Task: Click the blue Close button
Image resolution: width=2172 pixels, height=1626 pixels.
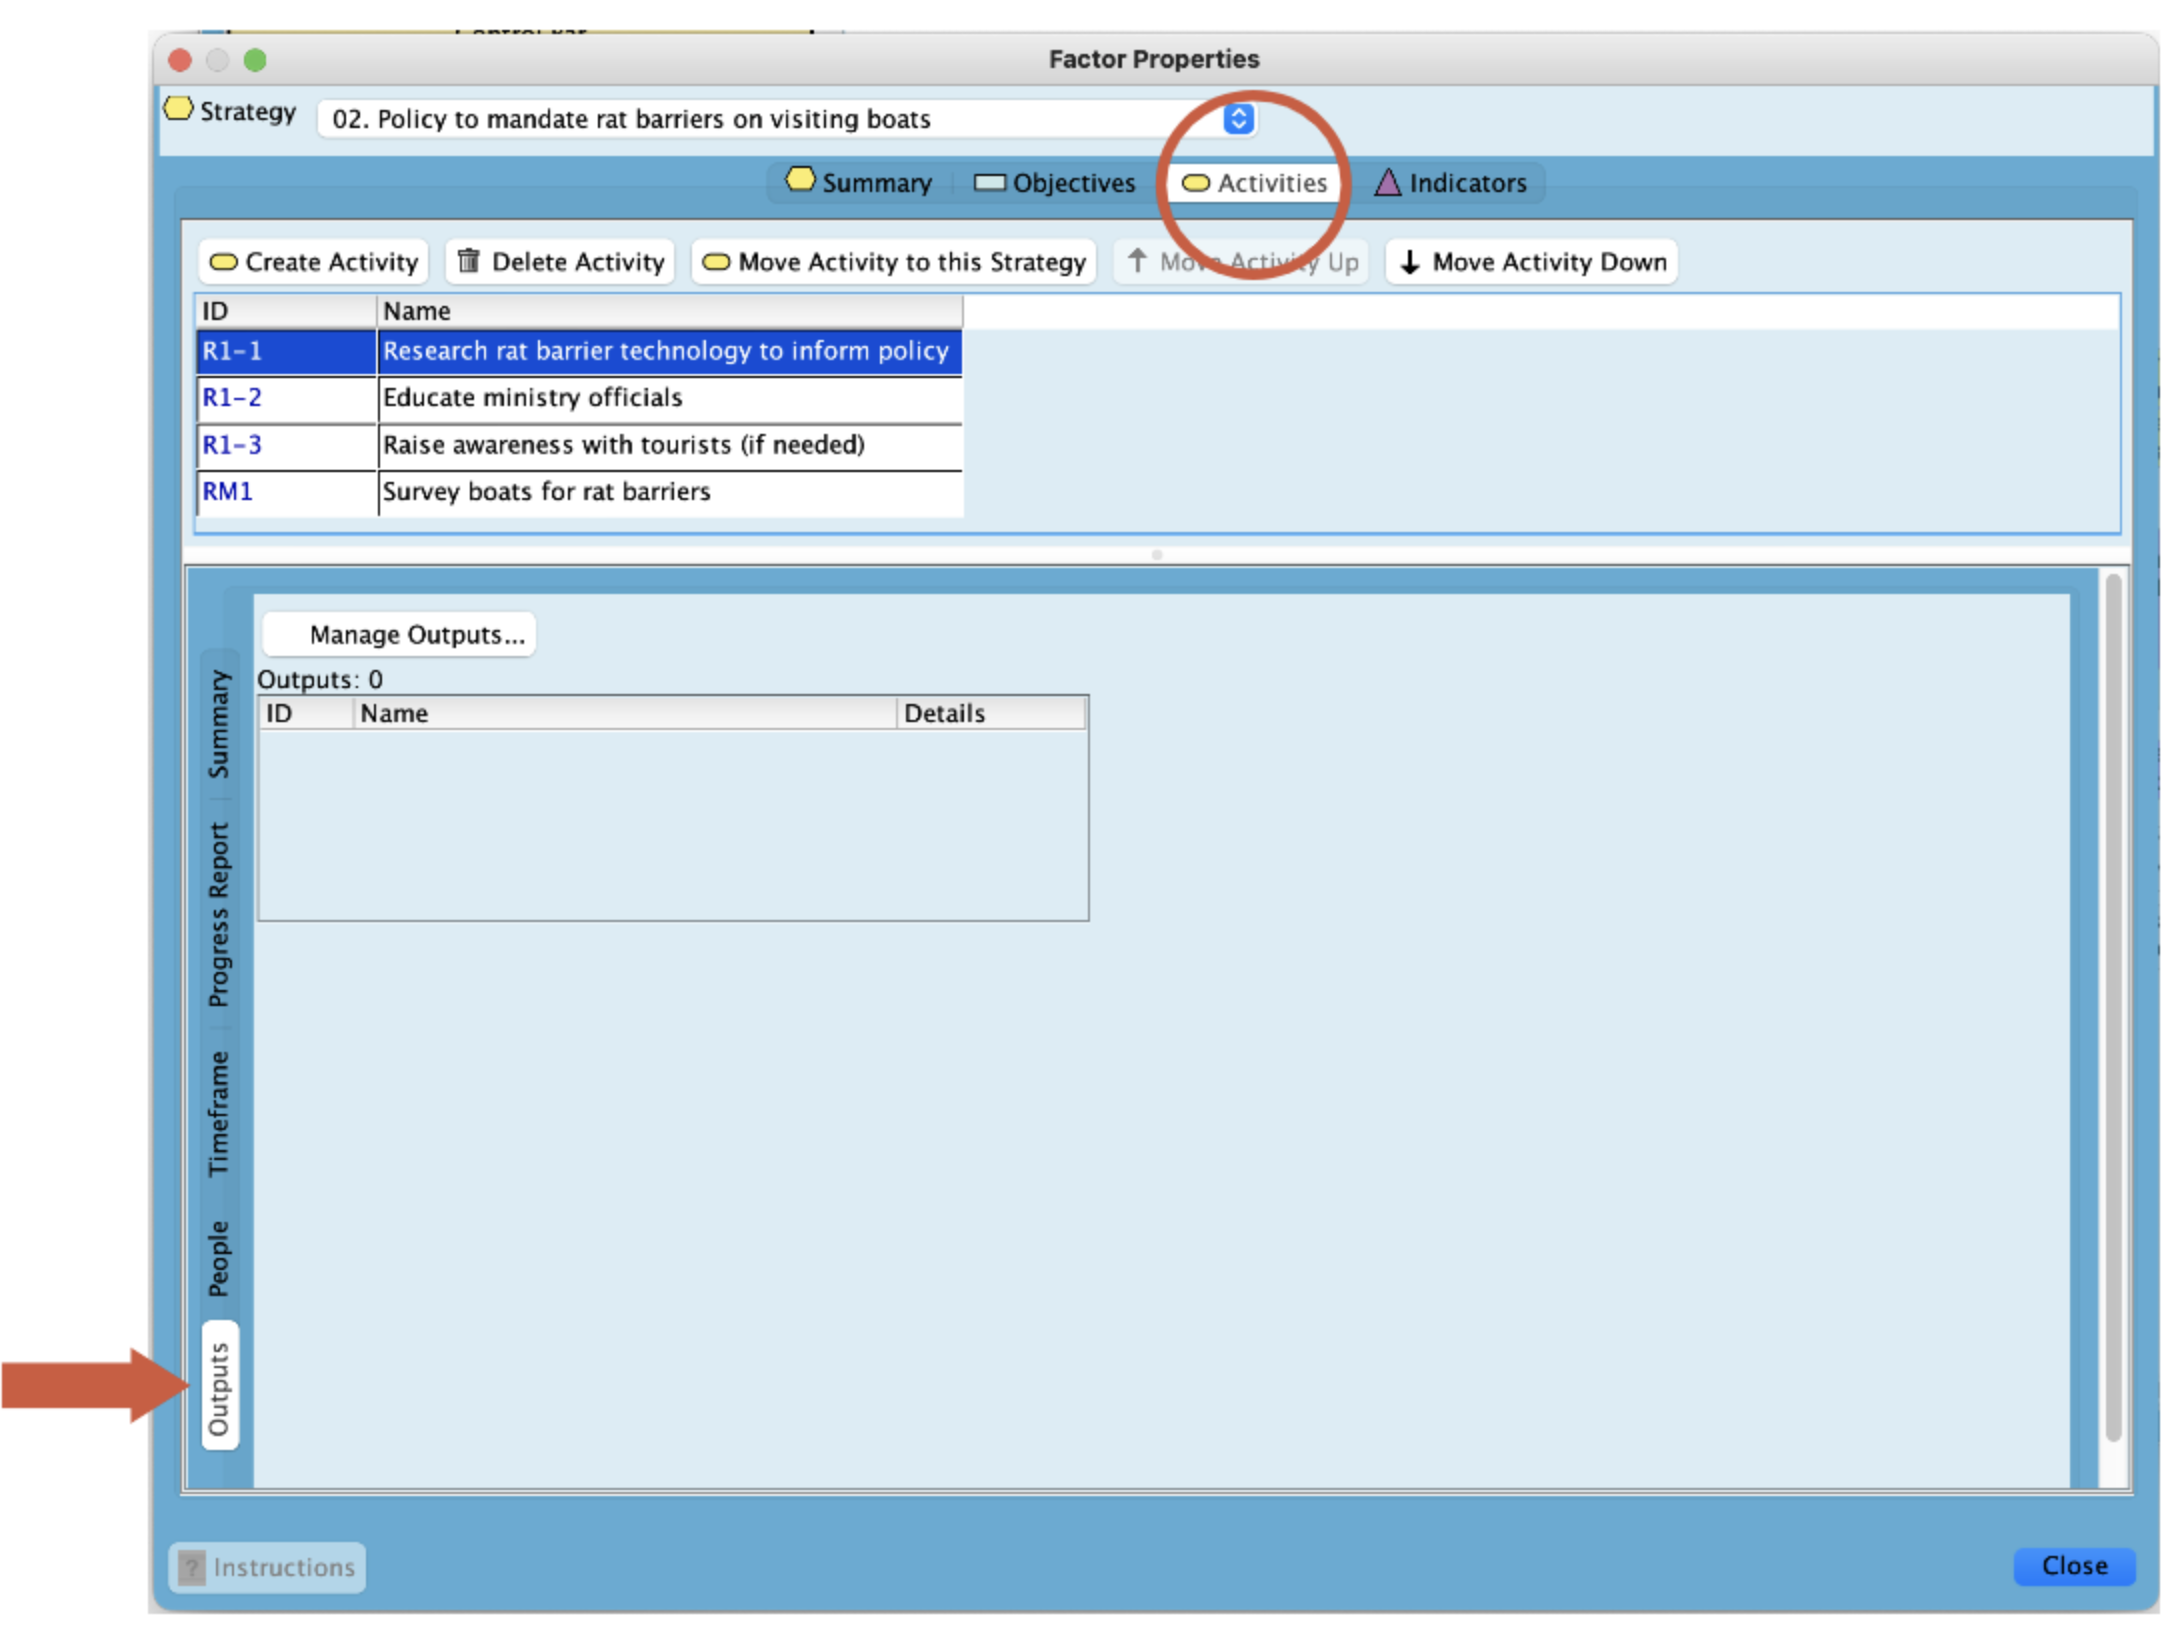Action: [x=2073, y=1566]
